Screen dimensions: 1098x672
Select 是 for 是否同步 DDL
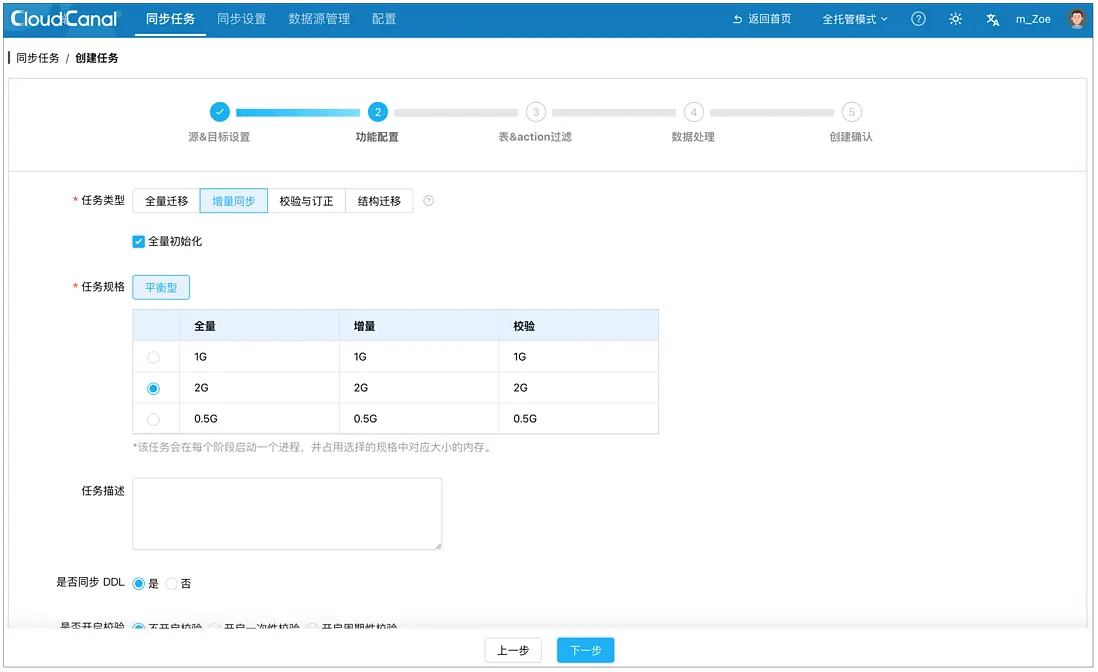(x=139, y=583)
